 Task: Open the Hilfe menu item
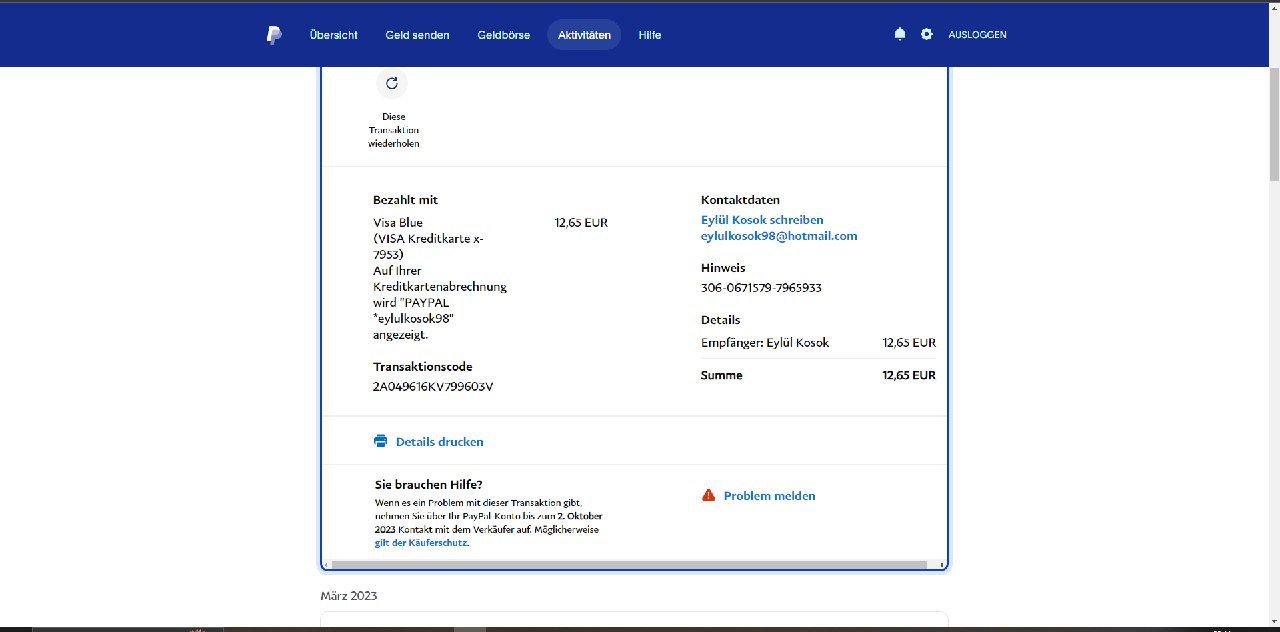point(649,35)
